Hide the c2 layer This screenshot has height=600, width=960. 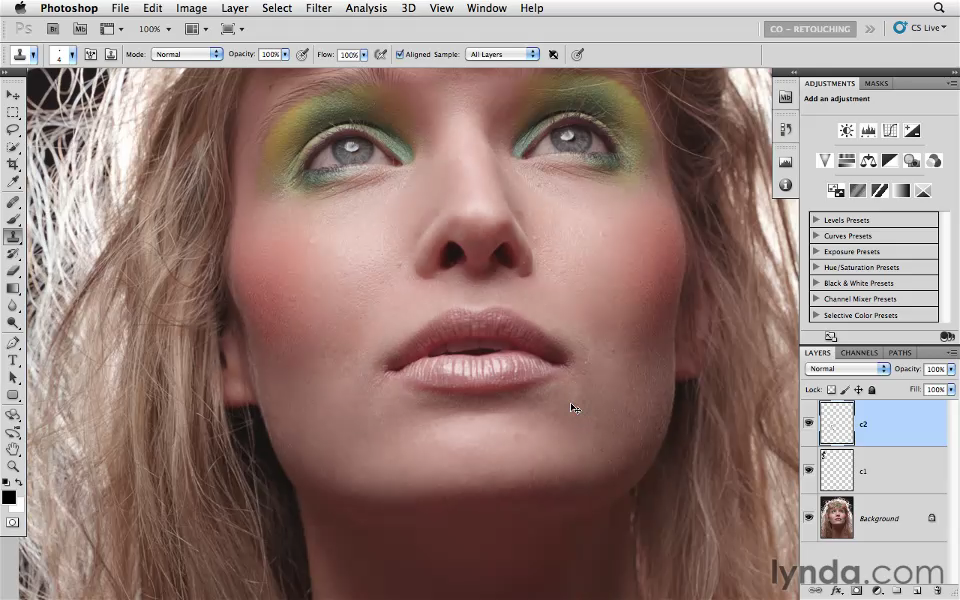coord(809,423)
